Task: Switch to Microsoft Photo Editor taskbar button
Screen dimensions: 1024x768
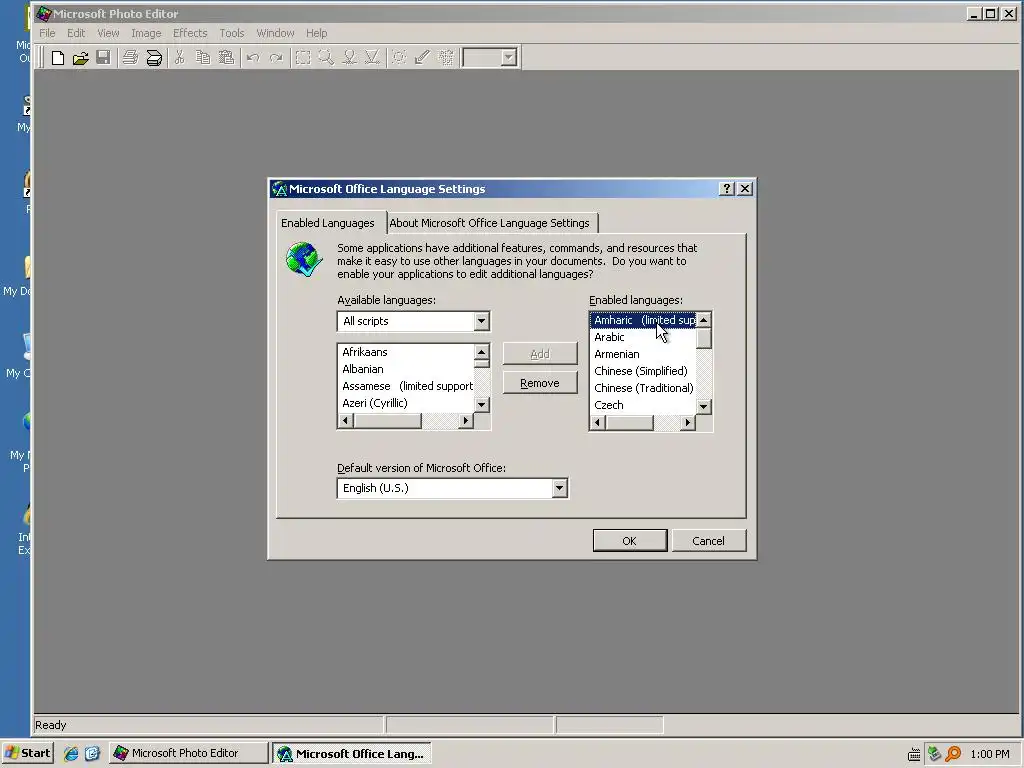Action: pos(188,753)
